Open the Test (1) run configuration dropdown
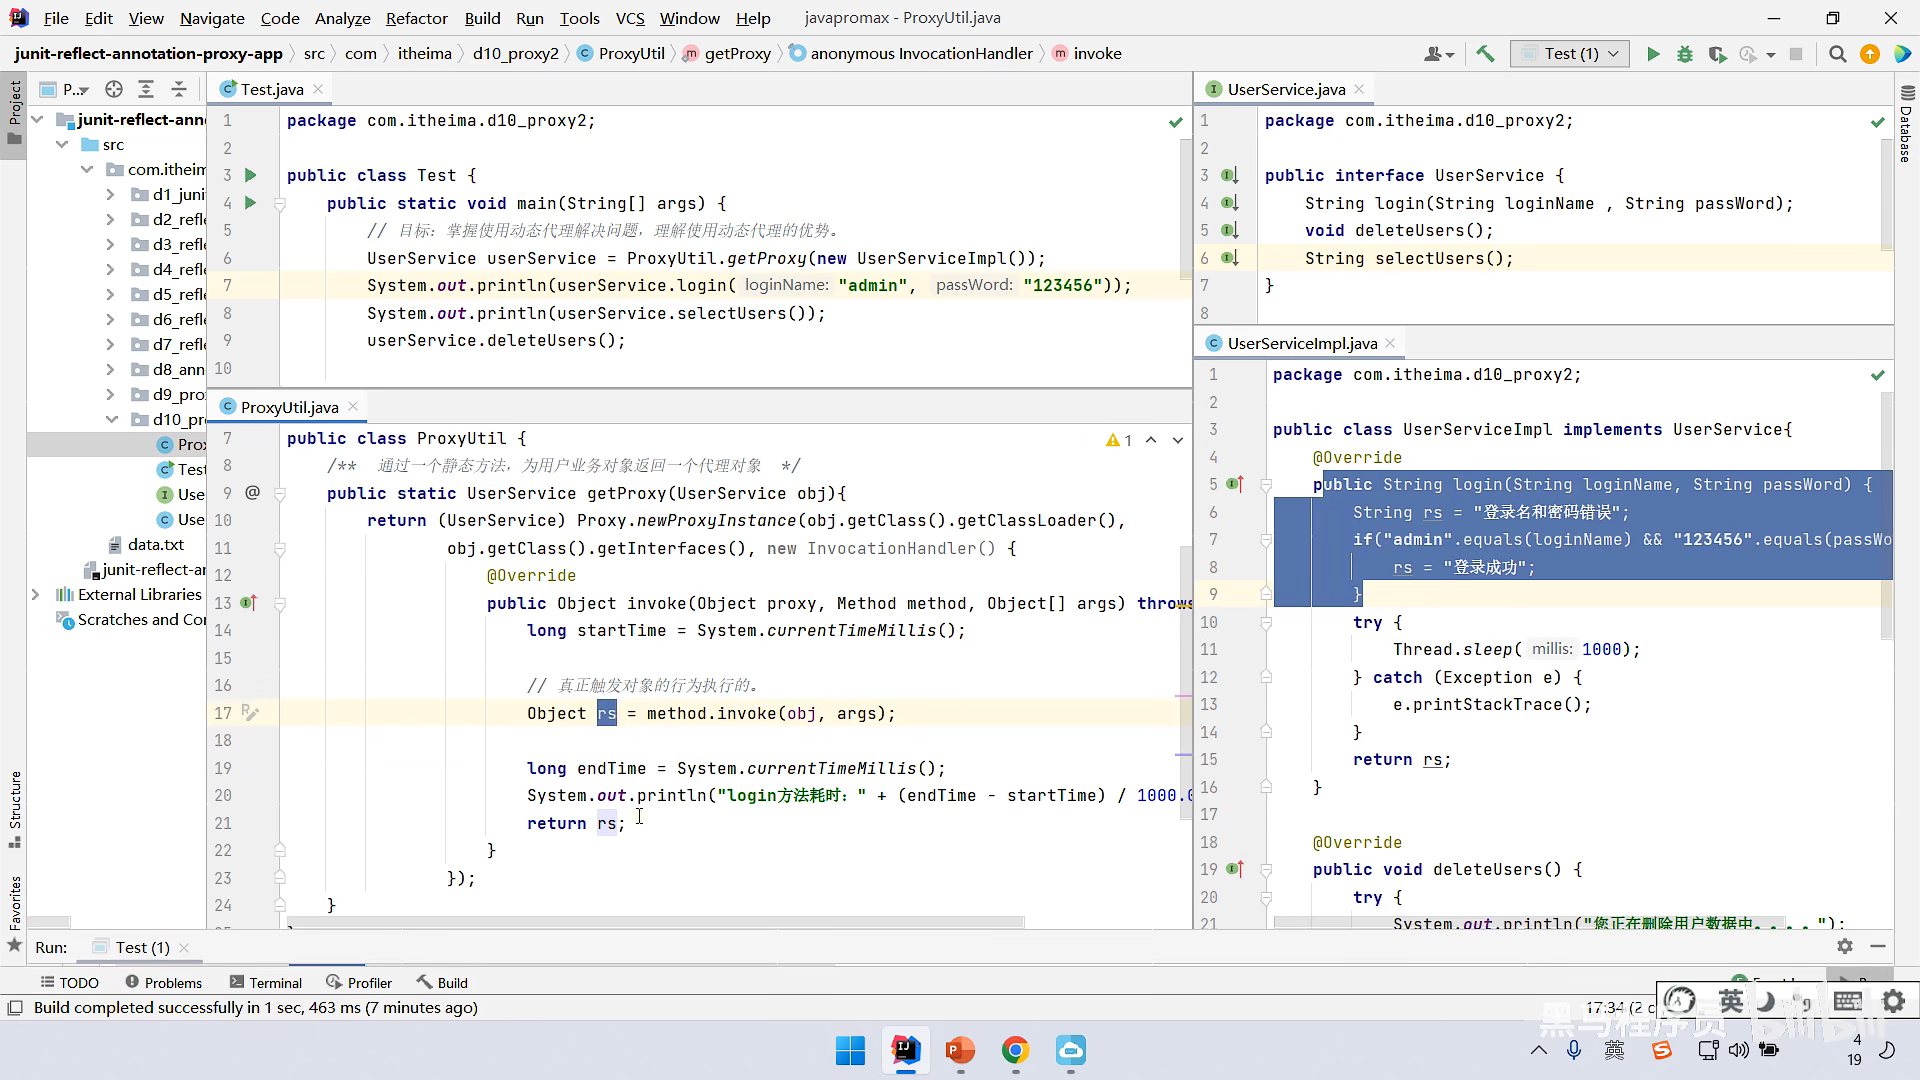The height and width of the screenshot is (1080, 1920). pos(1571,54)
